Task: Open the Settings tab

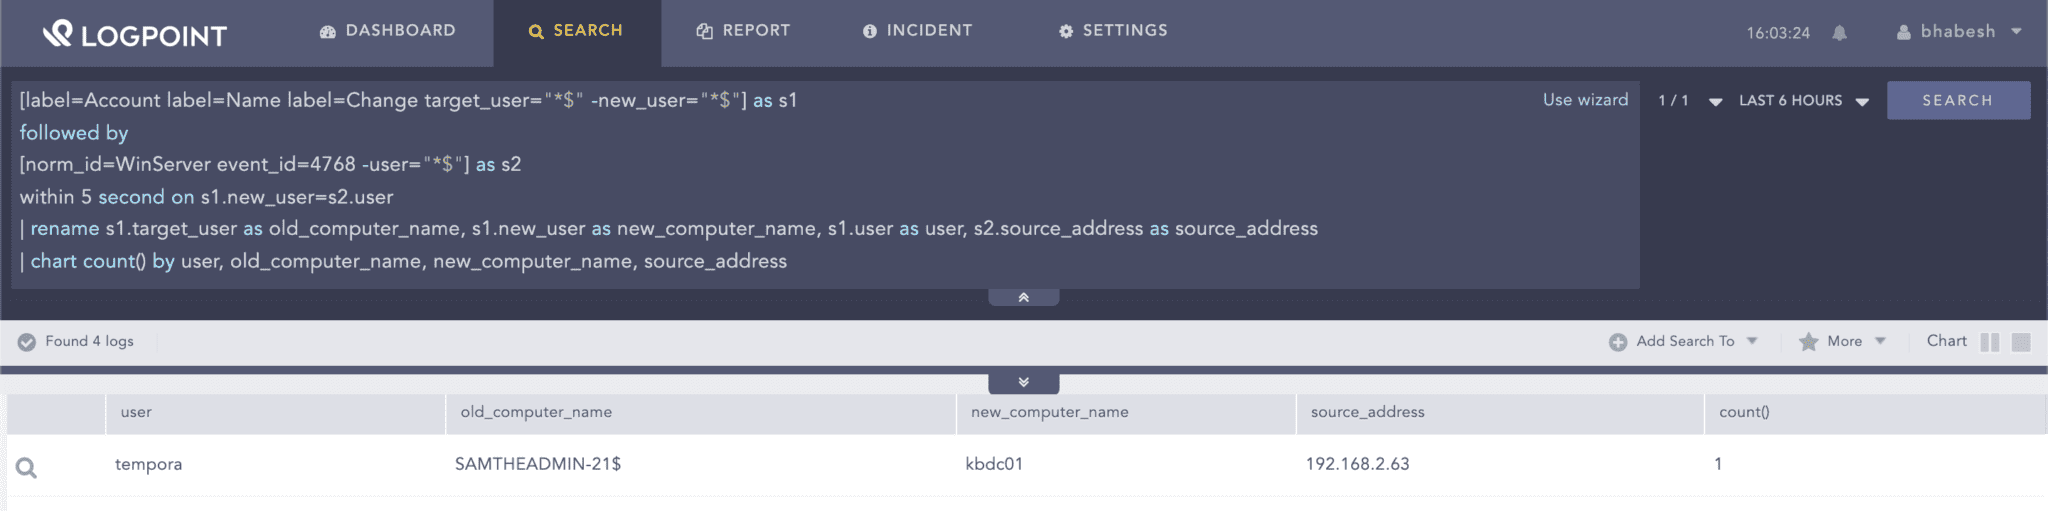Action: pyautogui.click(x=1113, y=31)
